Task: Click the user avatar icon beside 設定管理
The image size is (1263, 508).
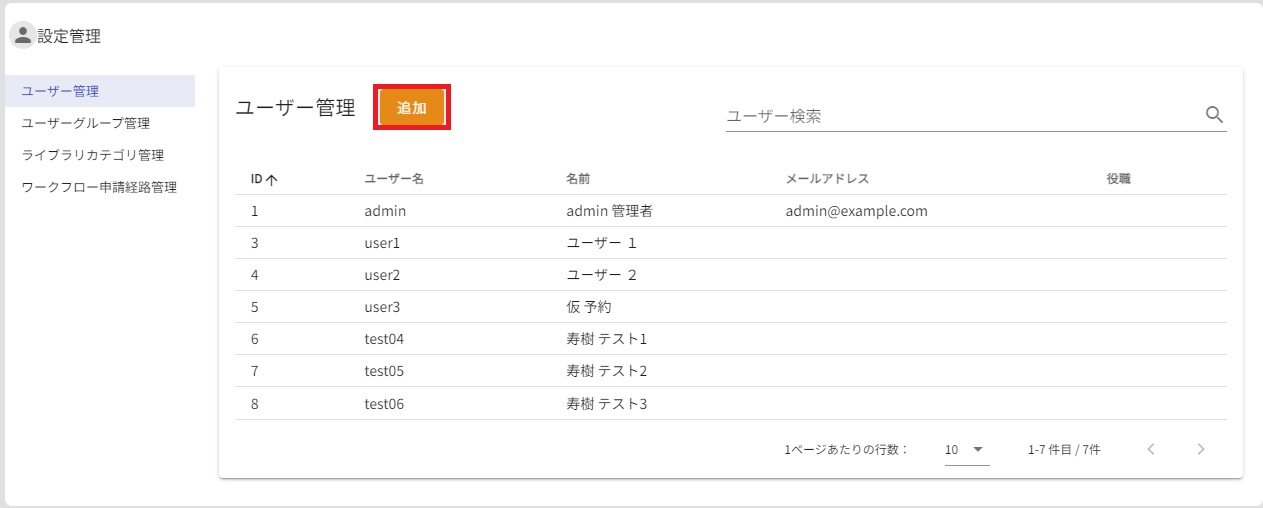Action: [22, 36]
